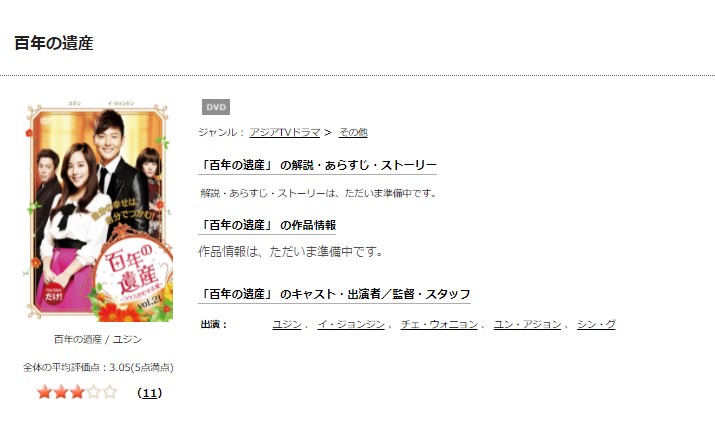Viewport: 715px width, 424px height.
Task: Open the 11 reviews count link
Action: pos(150,393)
